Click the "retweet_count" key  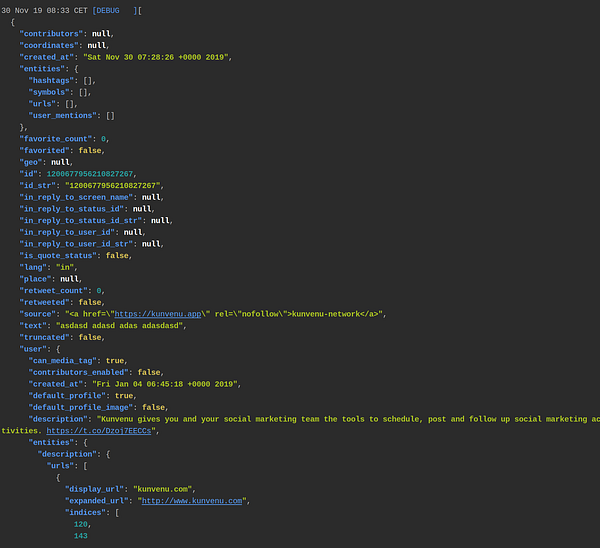pyautogui.click(x=54, y=291)
